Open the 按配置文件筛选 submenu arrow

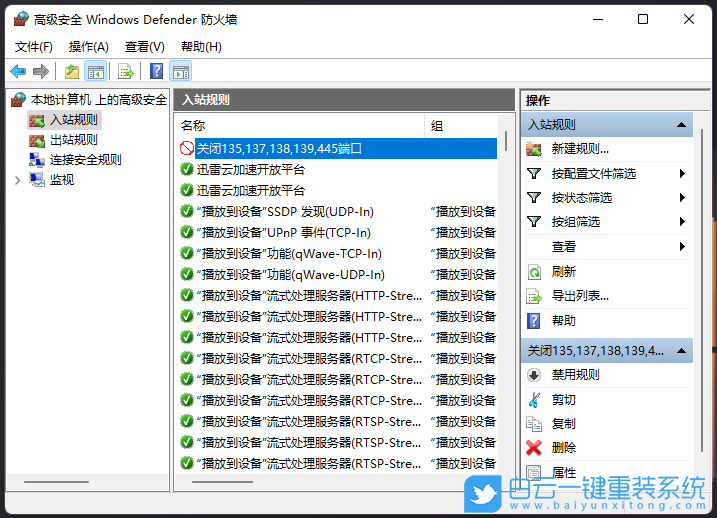coord(682,174)
